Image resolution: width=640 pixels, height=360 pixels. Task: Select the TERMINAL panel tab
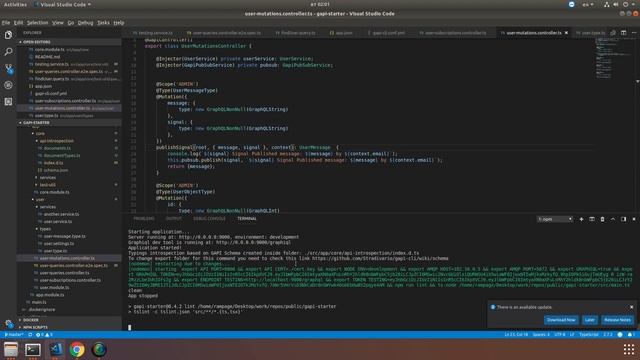247,219
